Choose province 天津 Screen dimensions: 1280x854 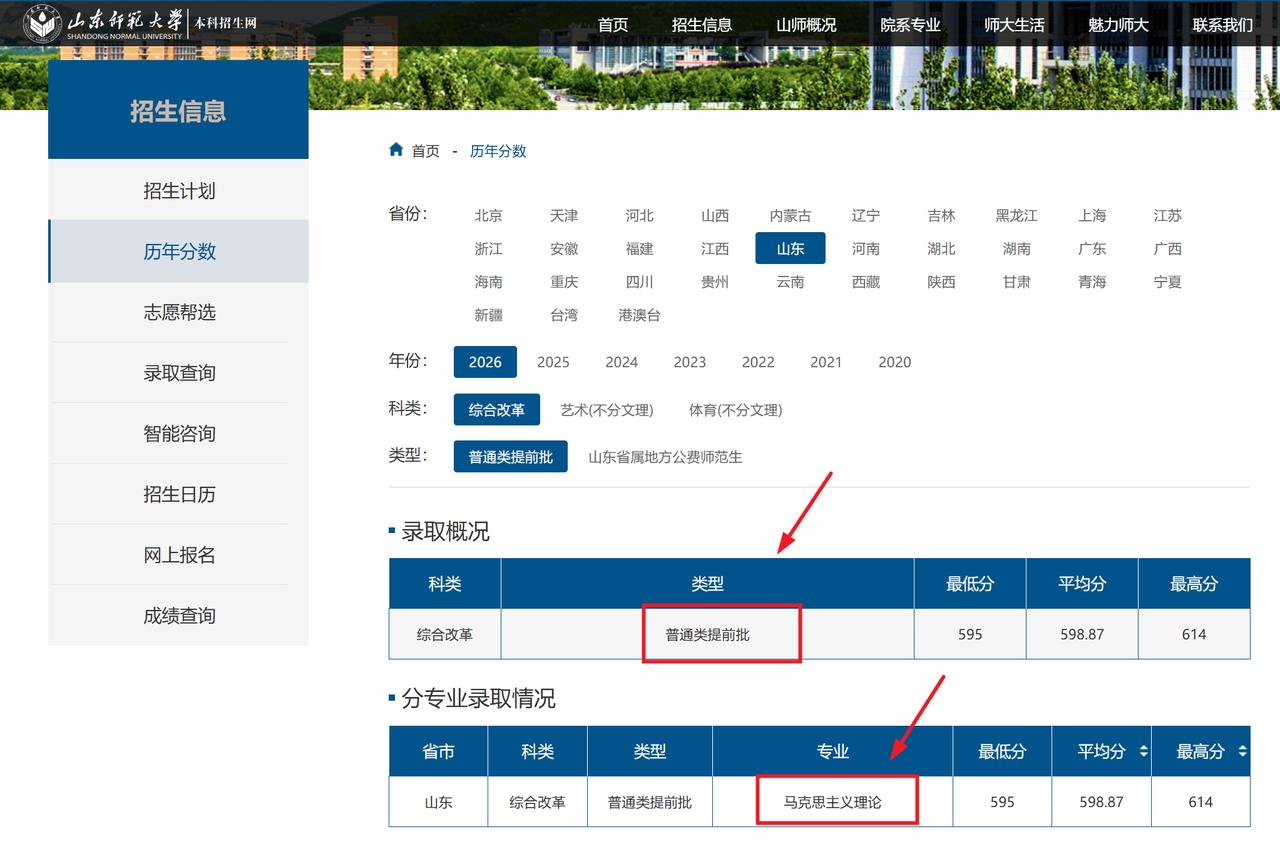click(x=564, y=215)
